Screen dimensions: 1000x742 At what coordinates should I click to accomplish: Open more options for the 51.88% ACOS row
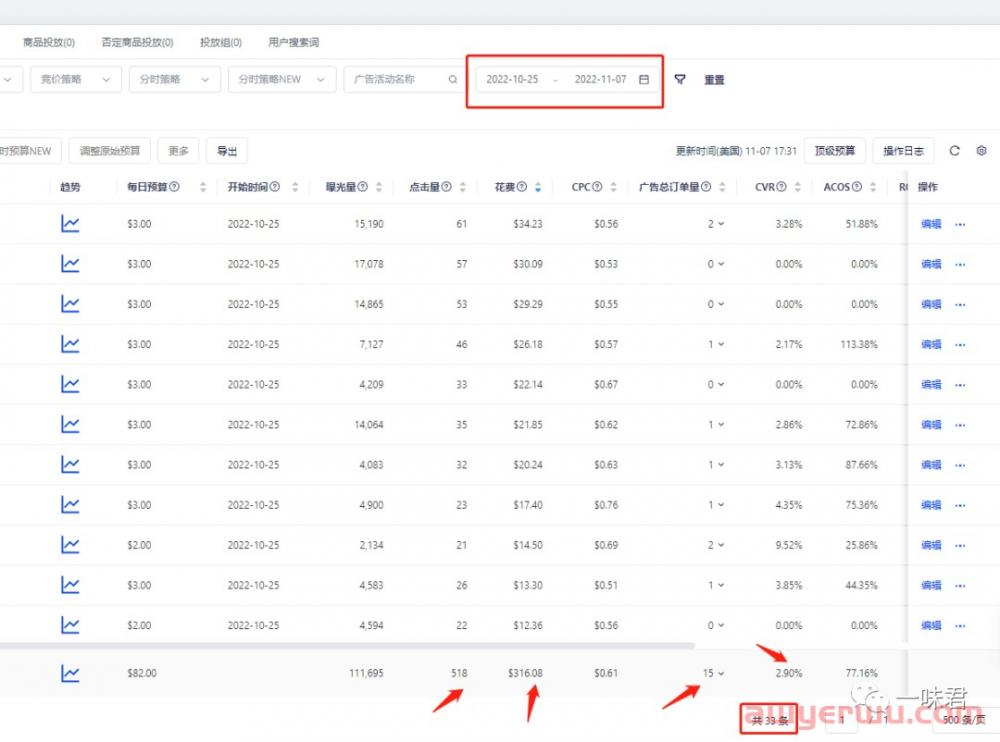tap(960, 224)
